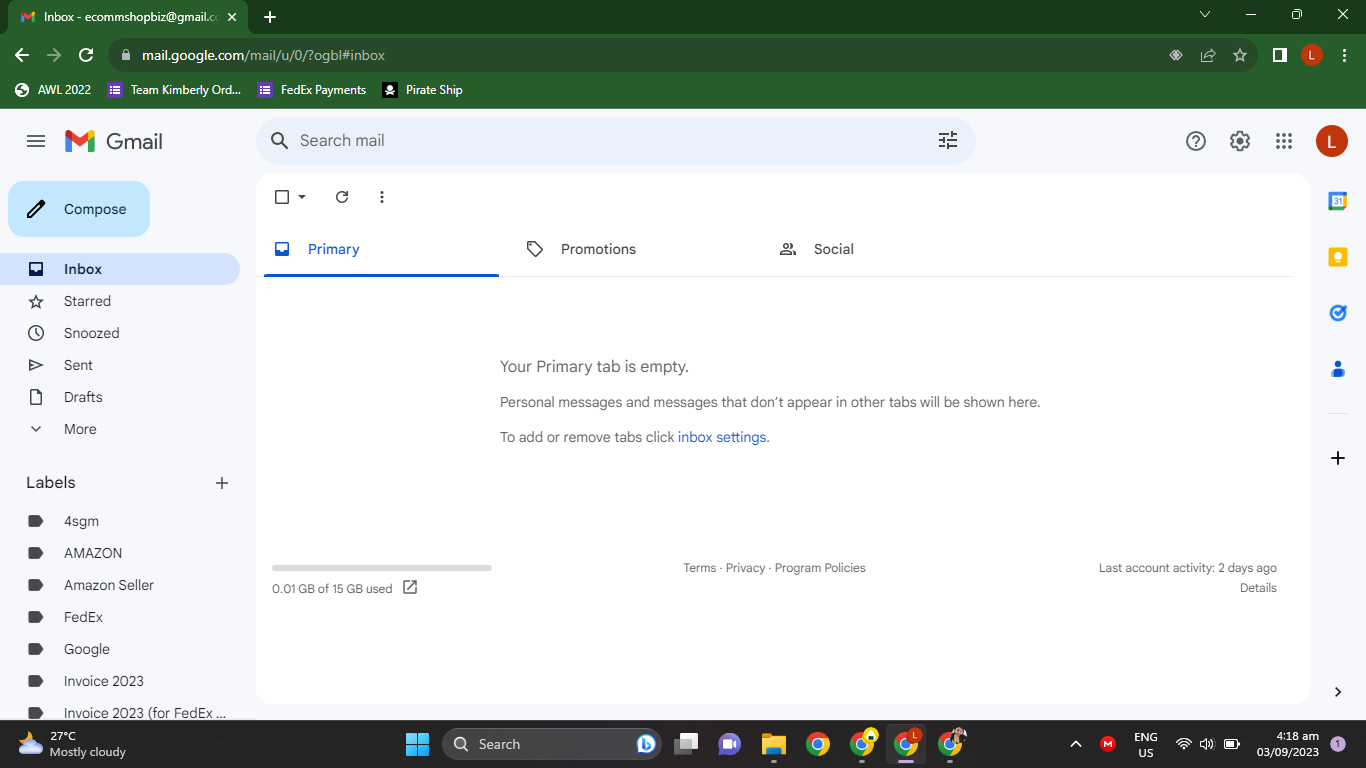1366x768 pixels.
Task: Open the Program Policies link
Action: (820, 568)
